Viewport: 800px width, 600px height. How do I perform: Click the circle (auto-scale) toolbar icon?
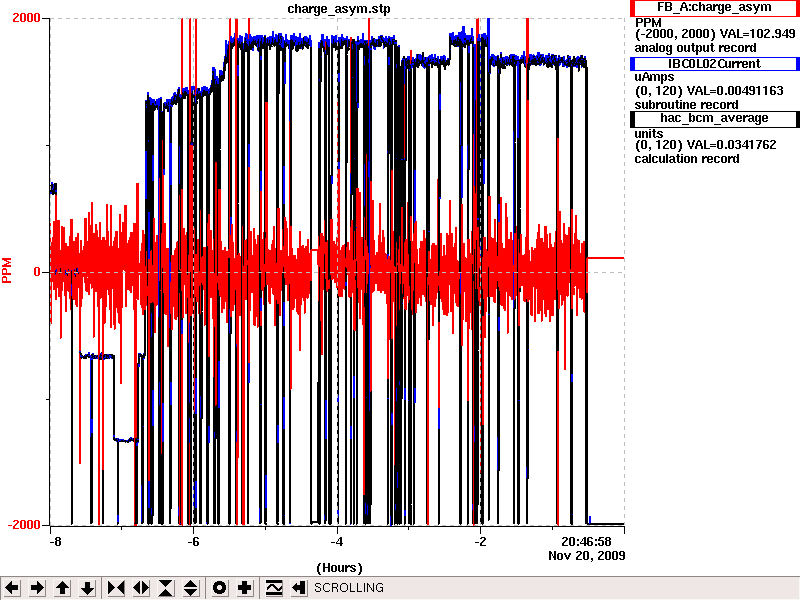click(x=219, y=588)
